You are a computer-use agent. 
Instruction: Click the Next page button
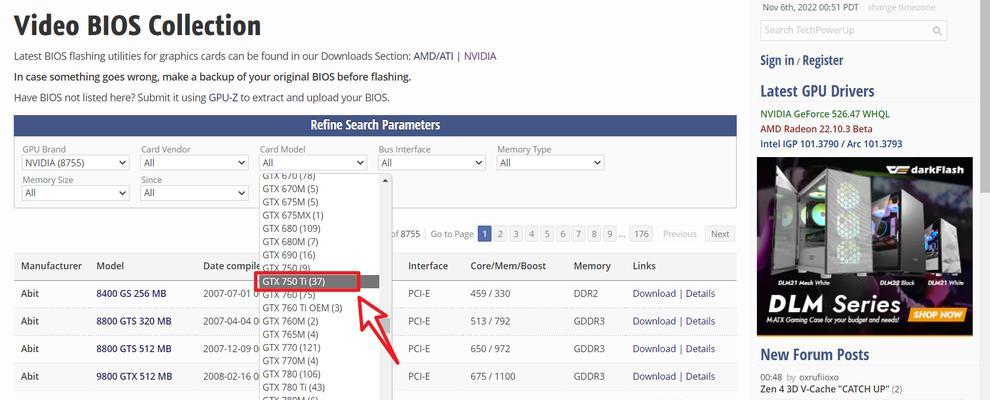720,234
